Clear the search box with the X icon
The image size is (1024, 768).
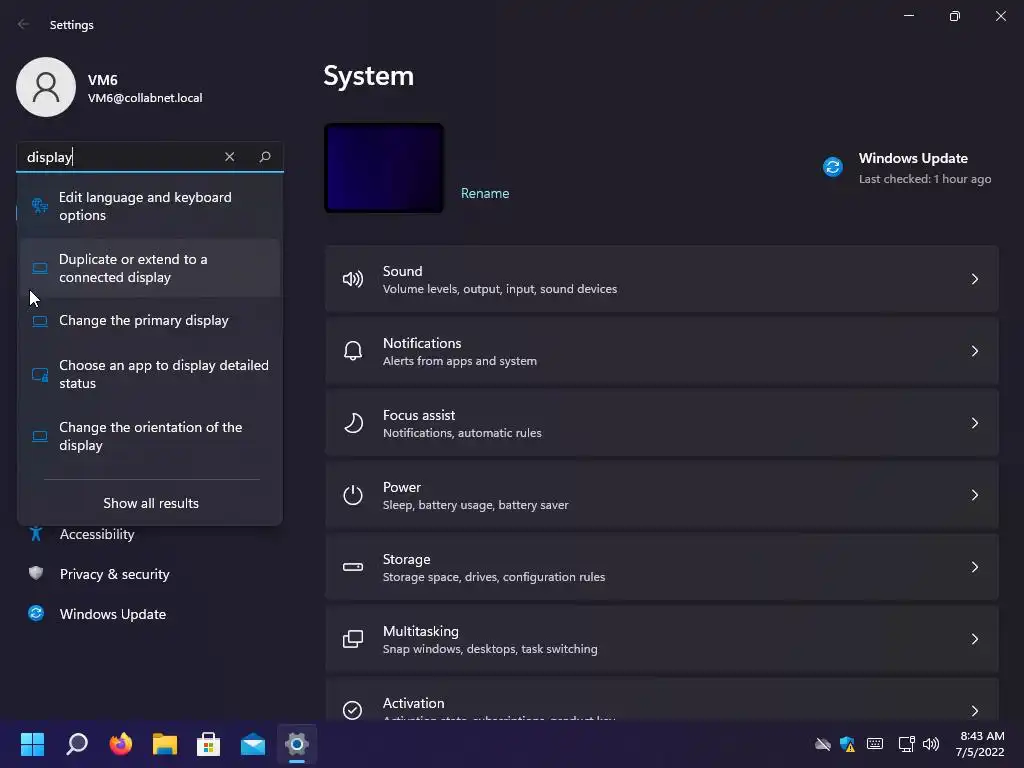coord(229,157)
